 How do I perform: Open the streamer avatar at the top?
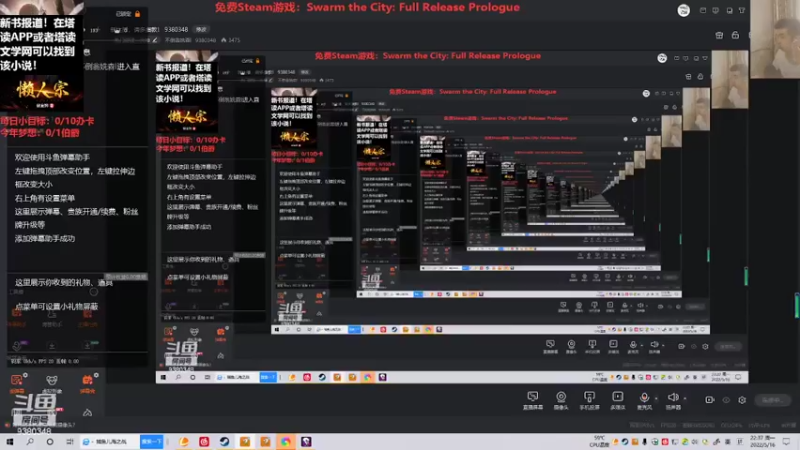click(x=684, y=10)
